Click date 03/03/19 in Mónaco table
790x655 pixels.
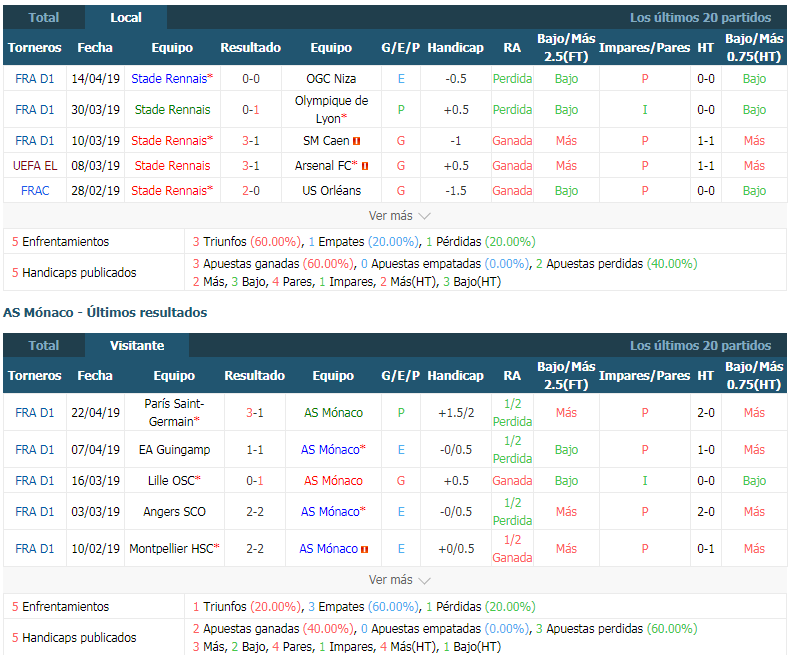[x=95, y=512]
